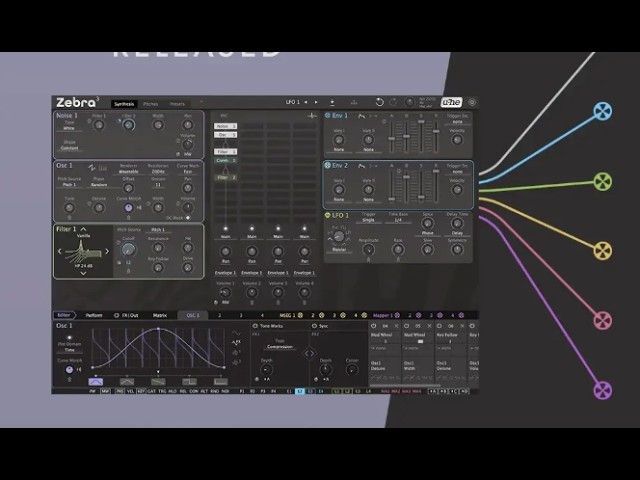Click the Osc 1 Curve Morph purple knob

tap(128, 208)
